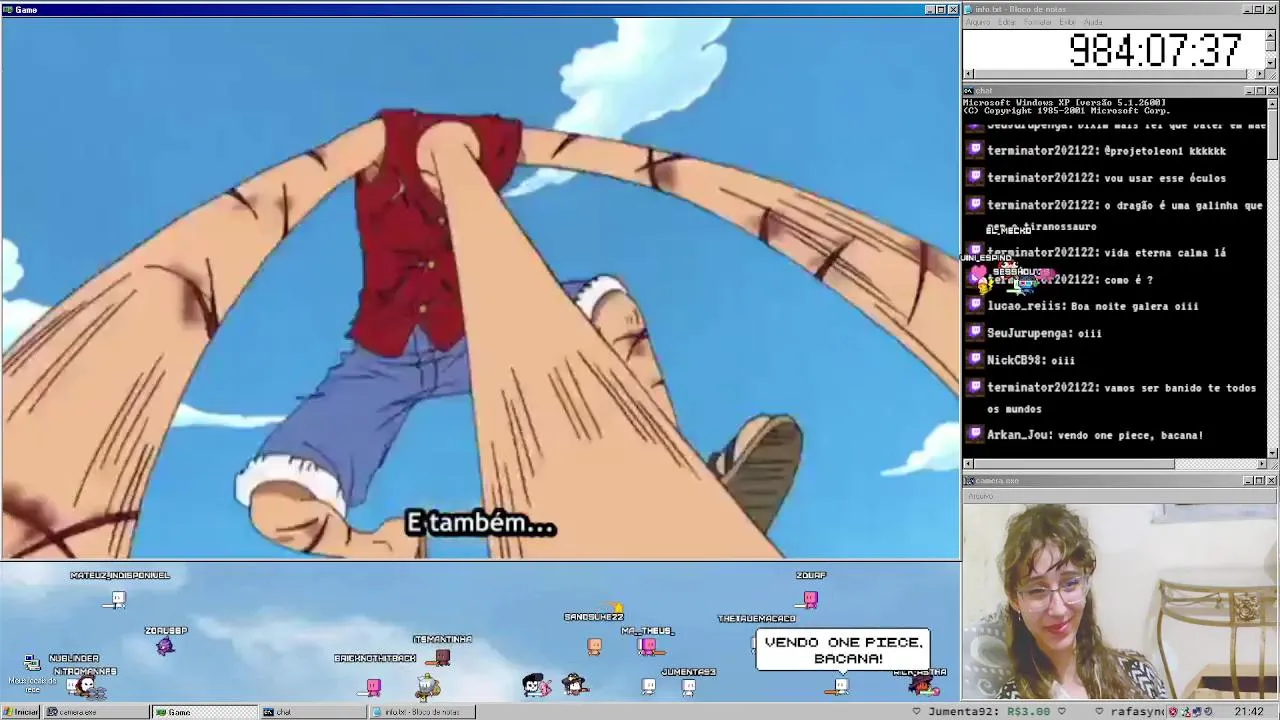Click the chat window vertical scroll up arrow

pos(1272,103)
